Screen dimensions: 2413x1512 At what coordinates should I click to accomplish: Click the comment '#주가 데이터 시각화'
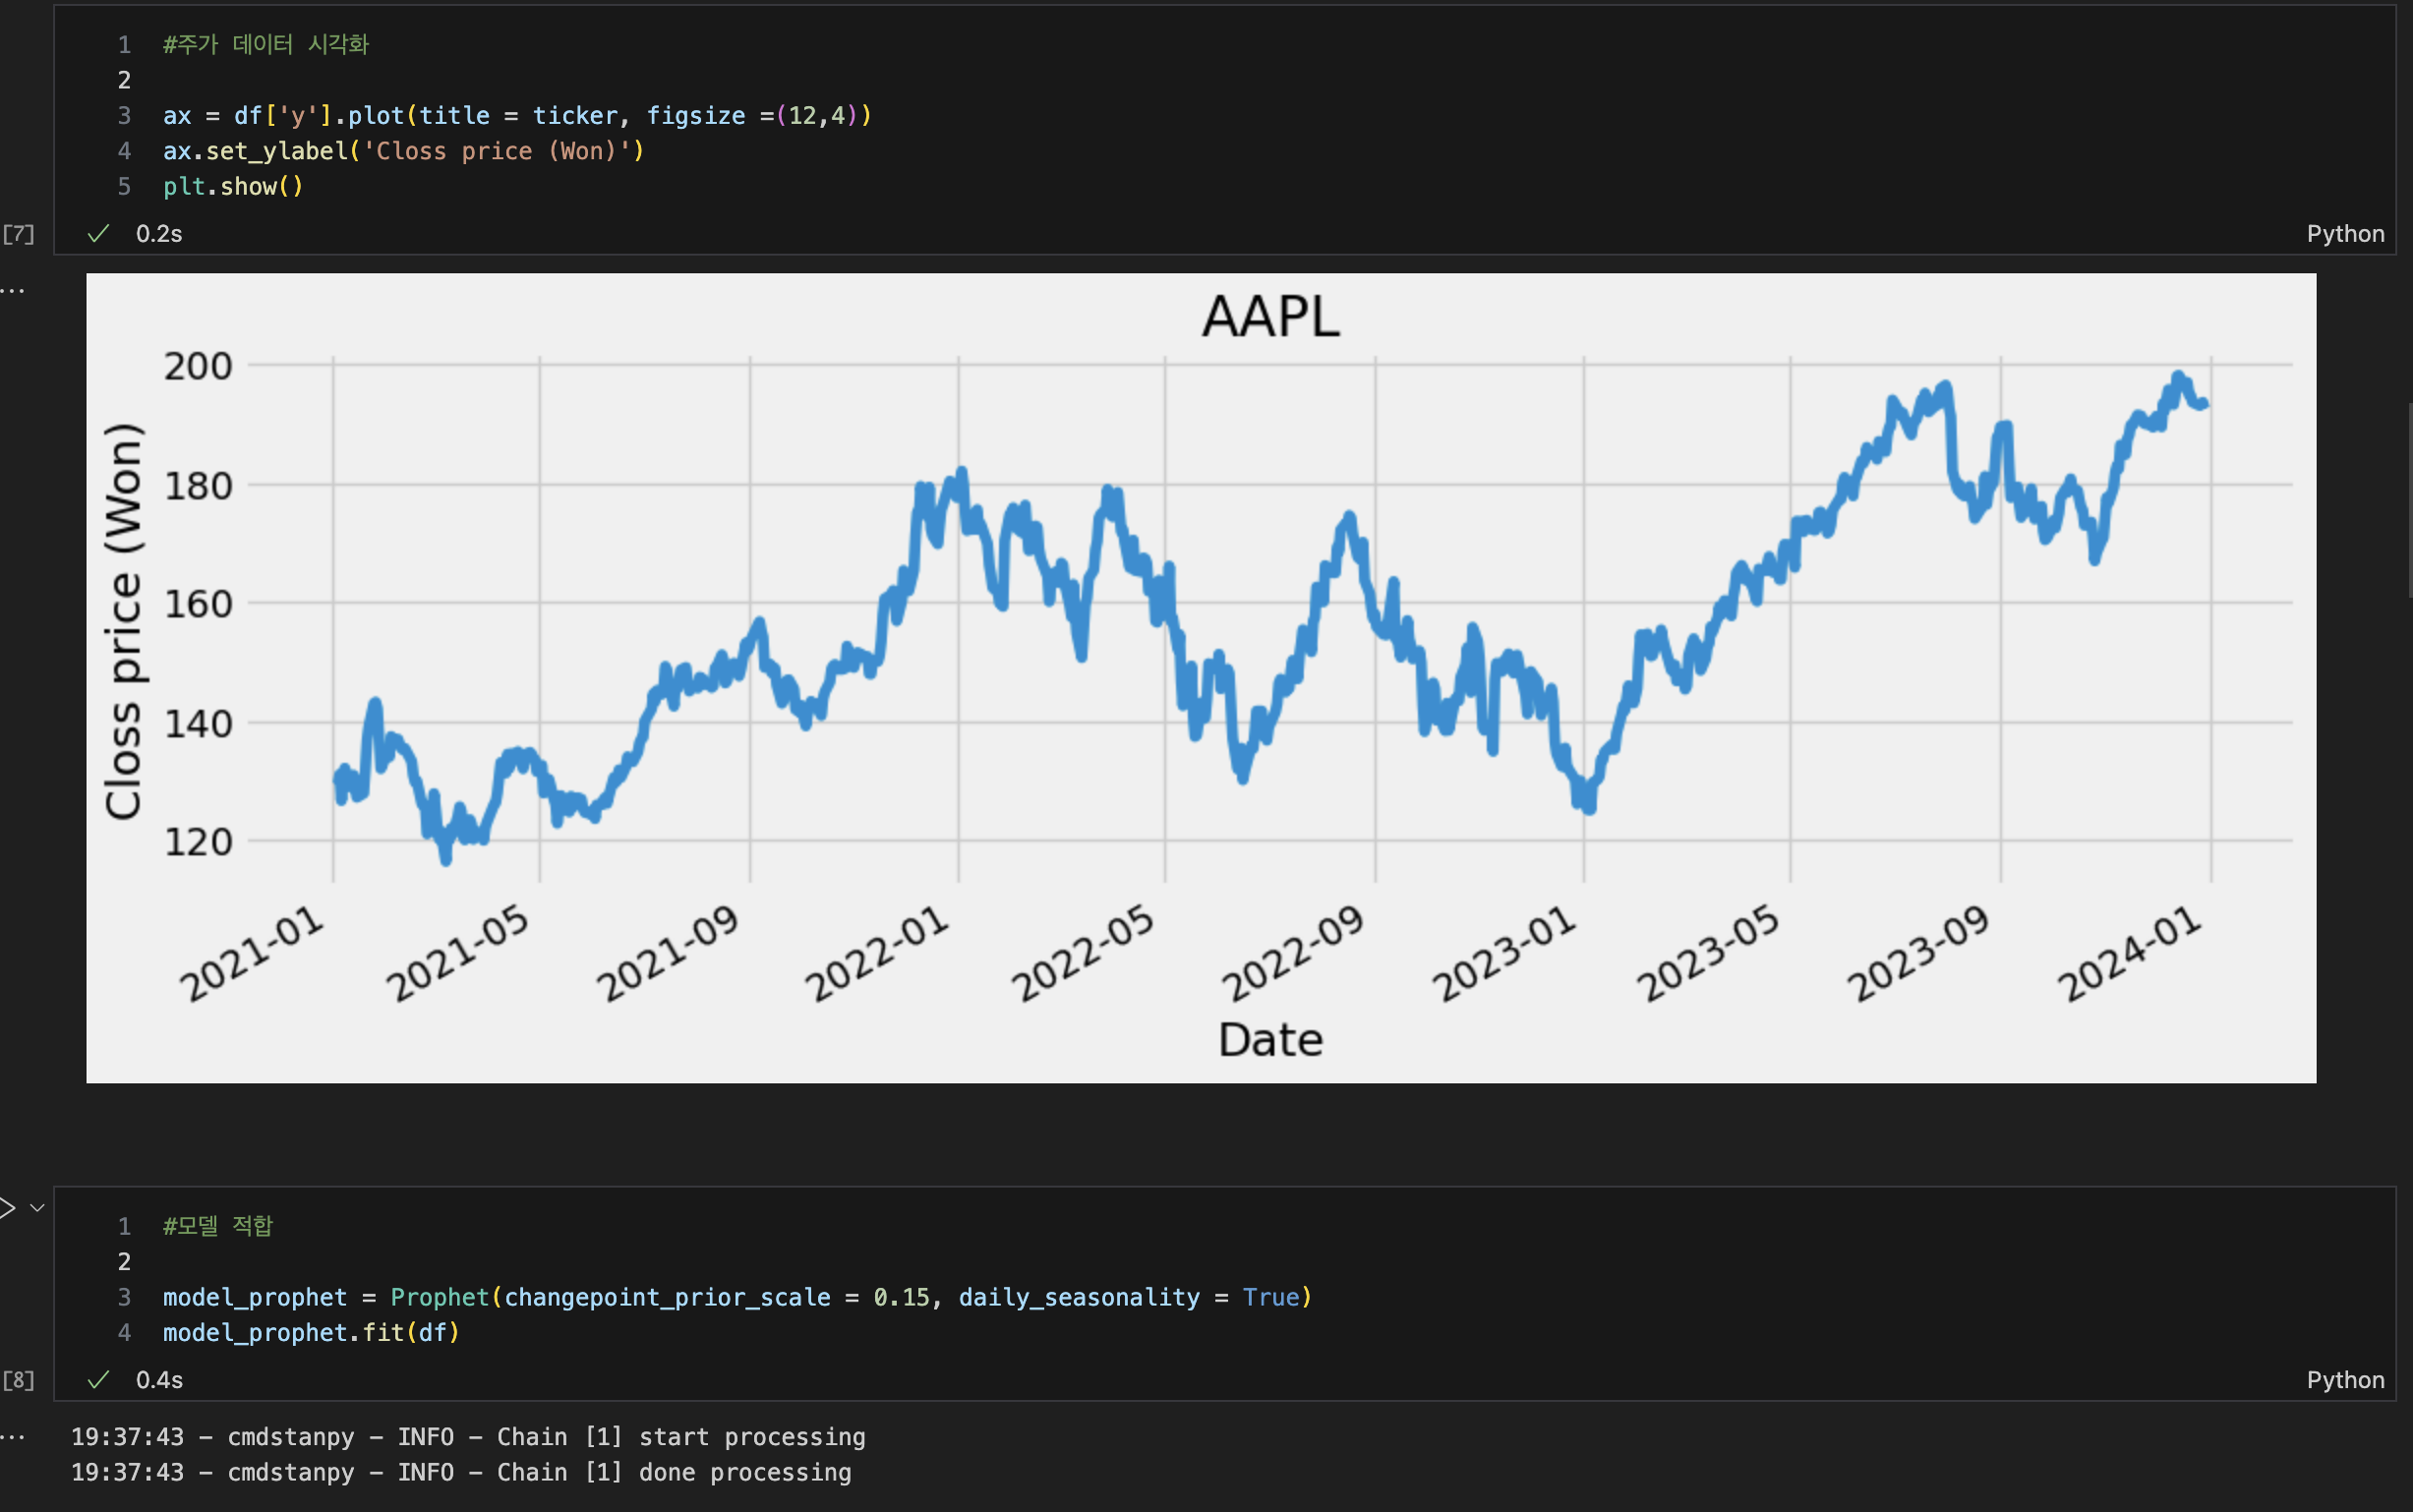click(x=266, y=44)
